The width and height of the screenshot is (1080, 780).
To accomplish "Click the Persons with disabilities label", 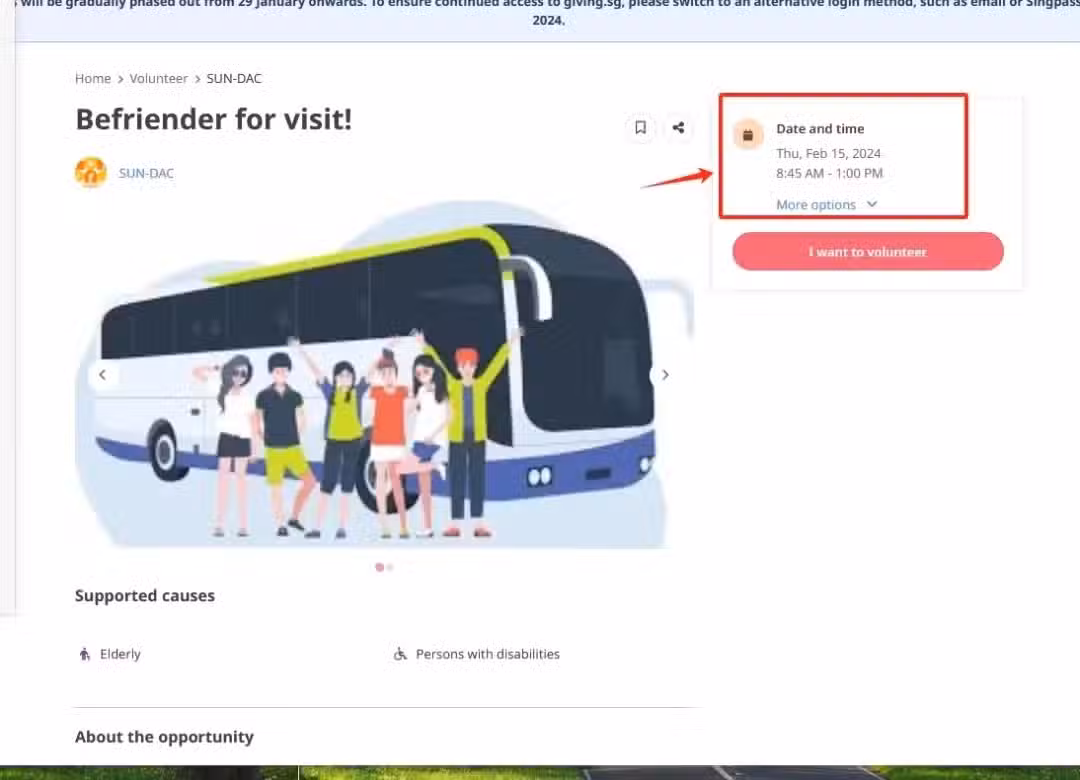I will coord(488,654).
